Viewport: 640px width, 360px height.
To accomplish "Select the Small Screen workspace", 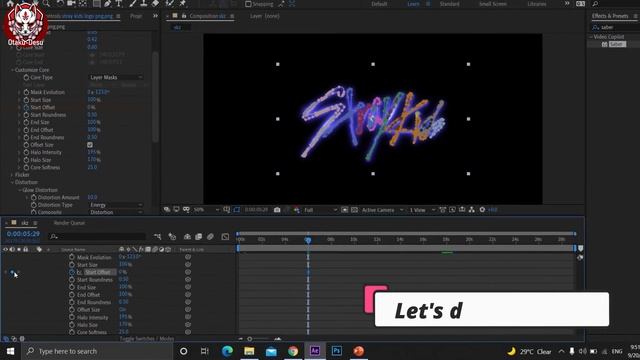I will 493,4.
